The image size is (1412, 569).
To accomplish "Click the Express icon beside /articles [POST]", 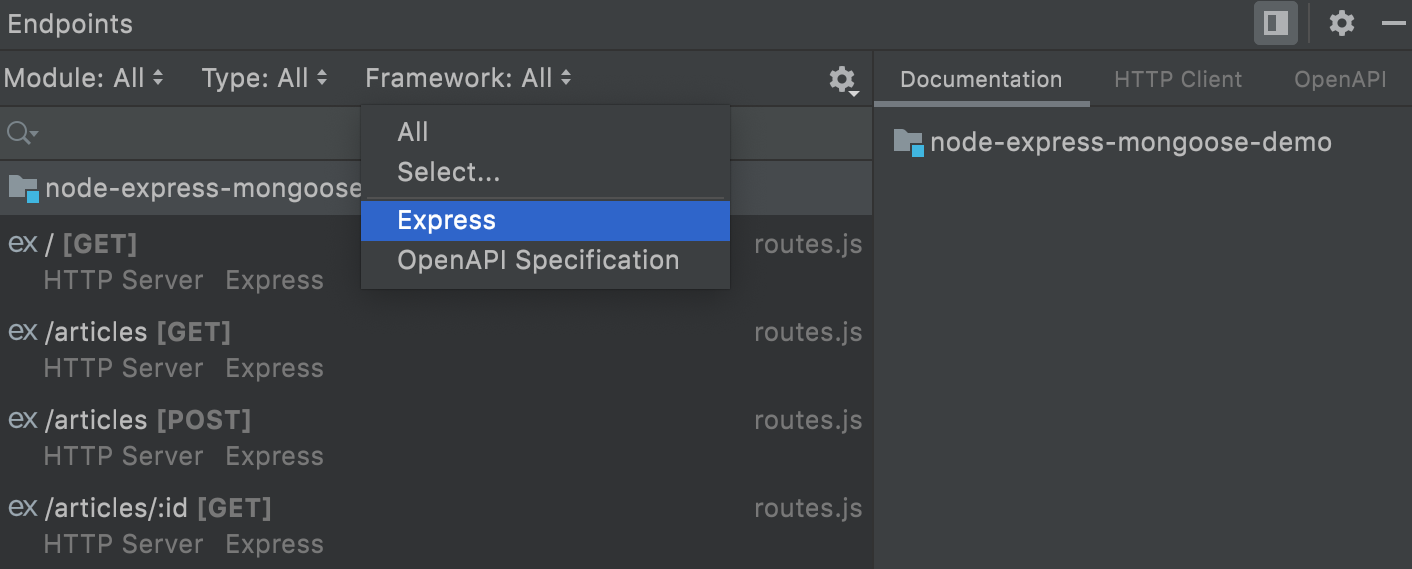I will tap(22, 420).
